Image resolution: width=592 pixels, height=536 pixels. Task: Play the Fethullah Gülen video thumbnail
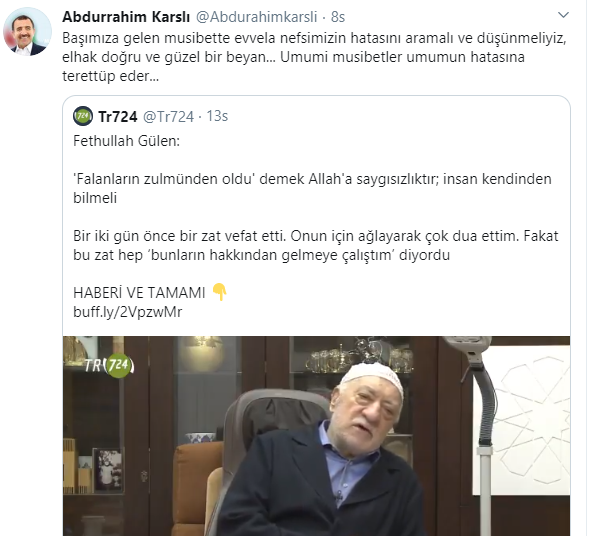click(x=316, y=436)
